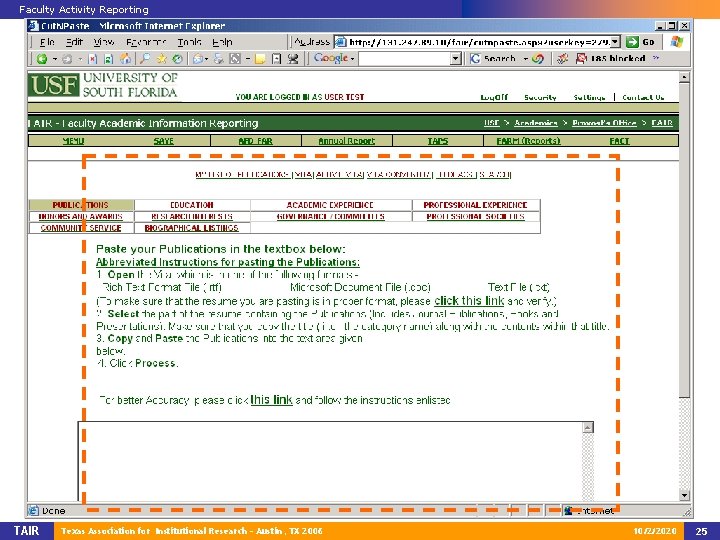Select the PROFESSIONAL EXPERIENCE tab
The image size is (720, 540).
click(475, 205)
